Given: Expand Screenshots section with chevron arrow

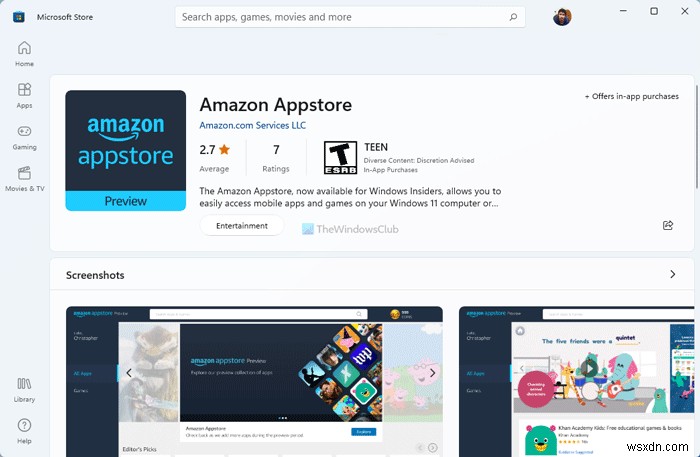Looking at the screenshot, I should (x=673, y=274).
